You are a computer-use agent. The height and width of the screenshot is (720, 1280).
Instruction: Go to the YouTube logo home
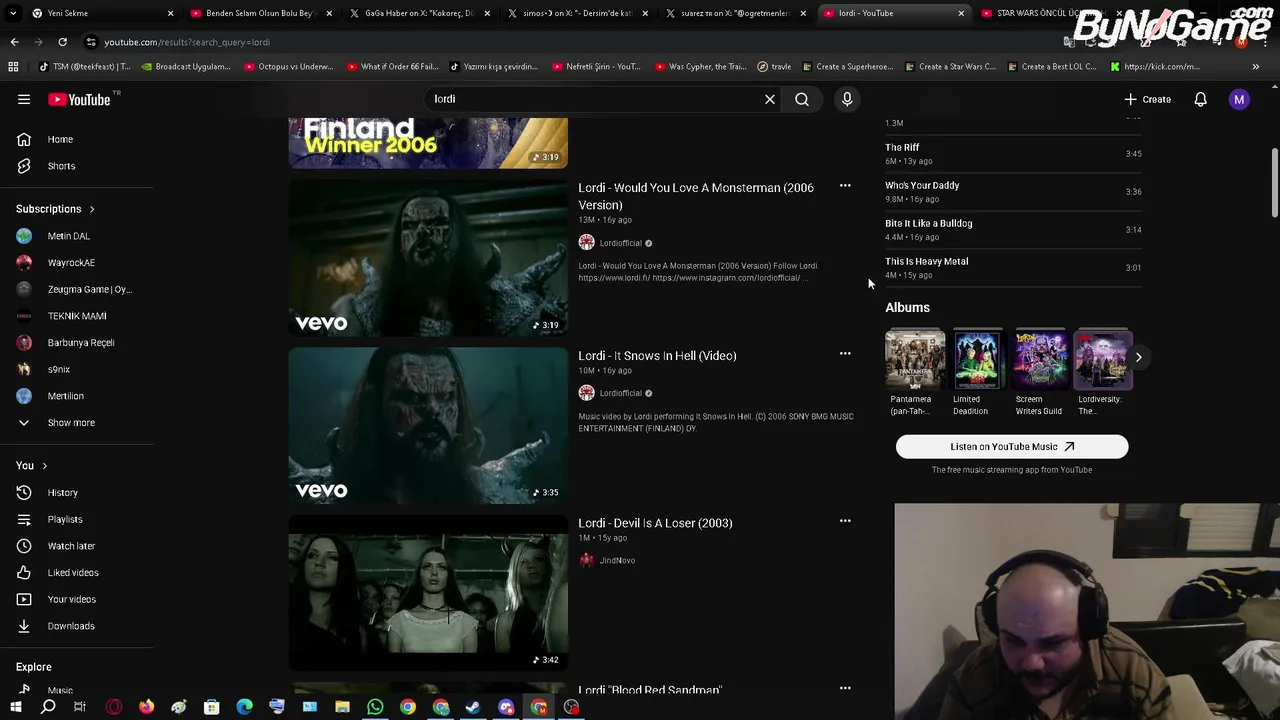[79, 99]
